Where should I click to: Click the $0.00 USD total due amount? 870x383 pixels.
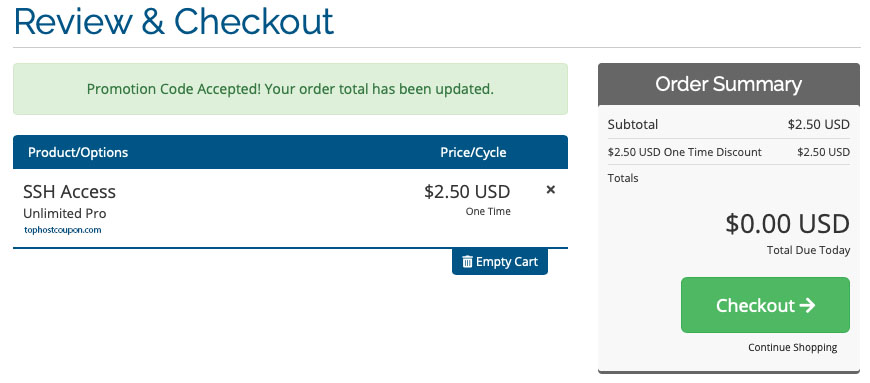click(787, 224)
